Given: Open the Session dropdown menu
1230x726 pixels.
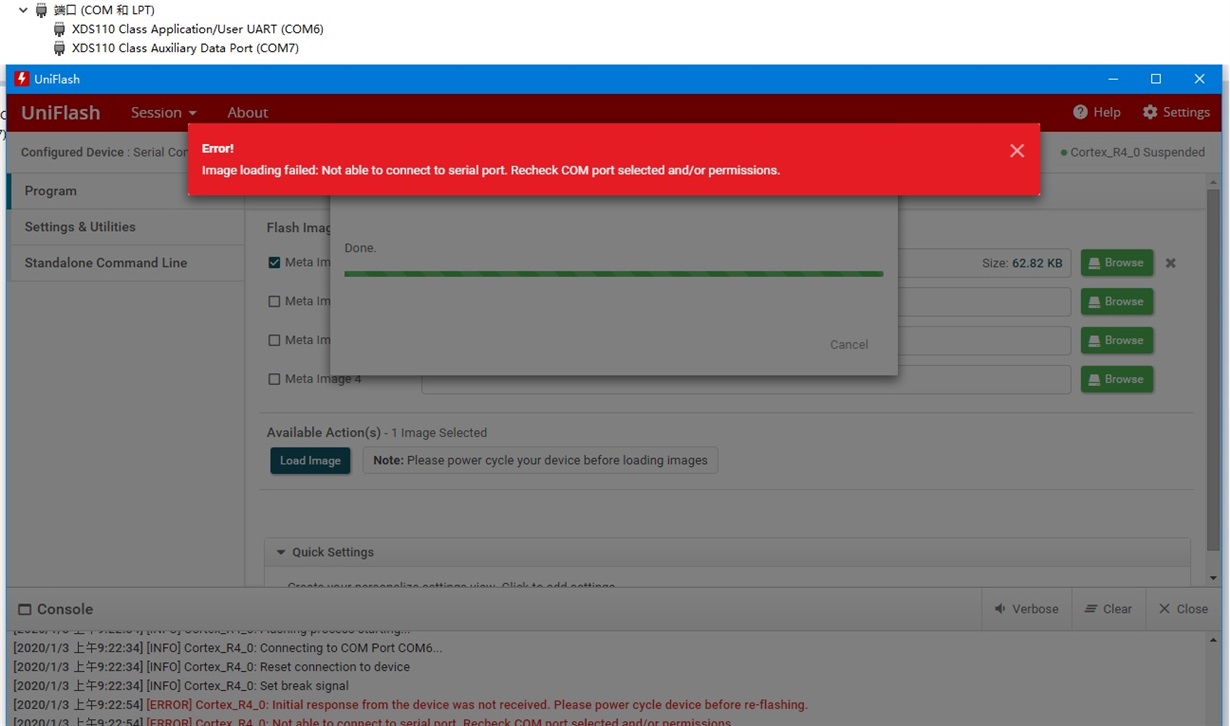Looking at the screenshot, I should click(163, 113).
